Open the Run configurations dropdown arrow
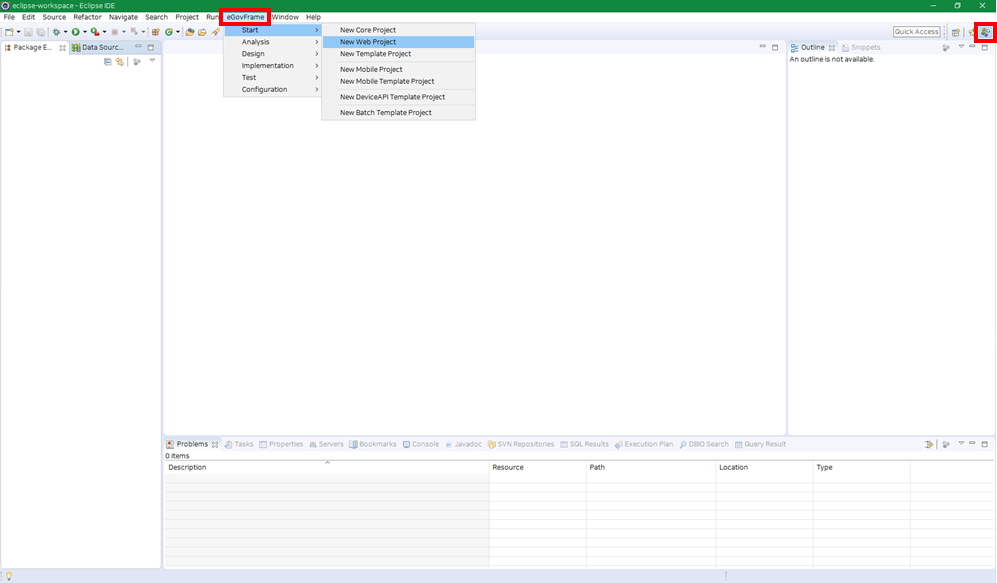Screen dimensions: 997x583 (x=85, y=32)
